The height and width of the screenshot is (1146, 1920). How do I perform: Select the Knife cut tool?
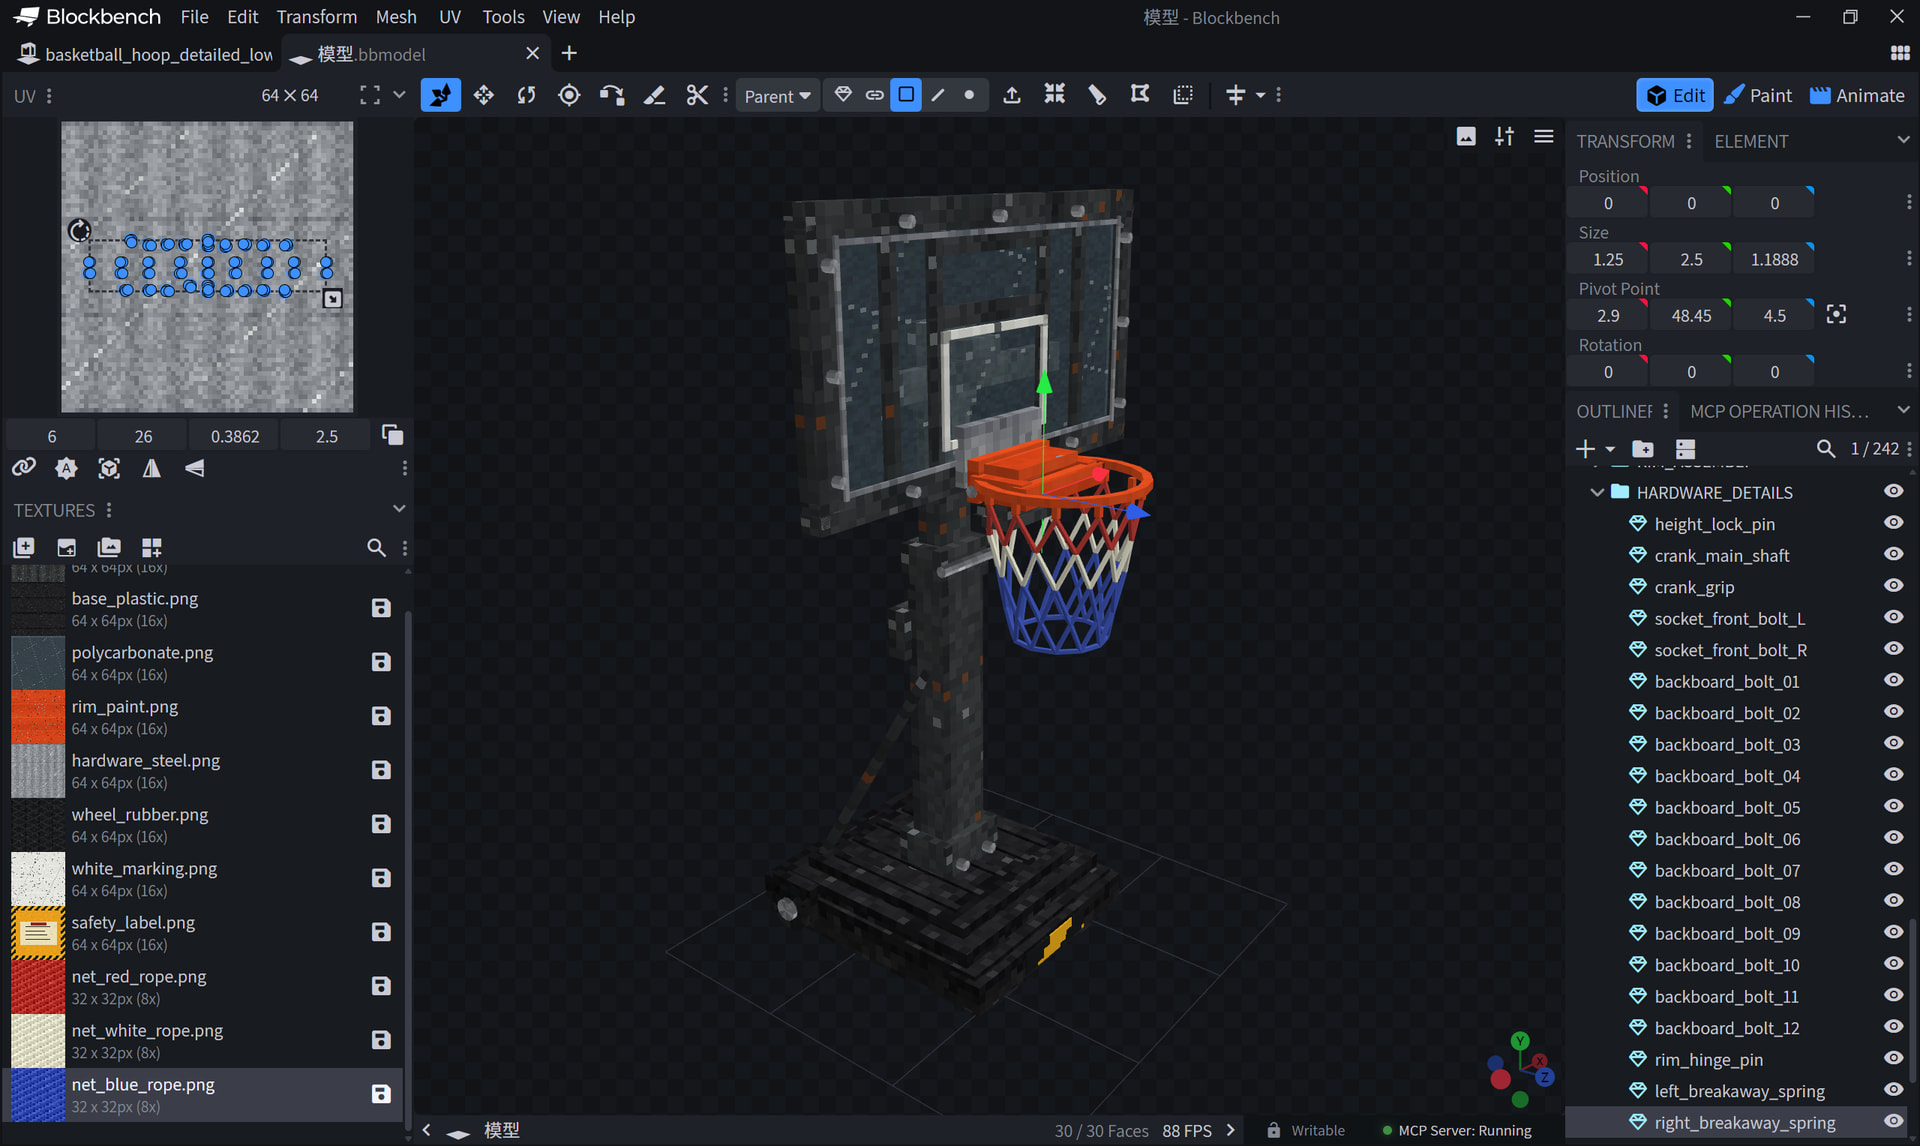click(697, 95)
